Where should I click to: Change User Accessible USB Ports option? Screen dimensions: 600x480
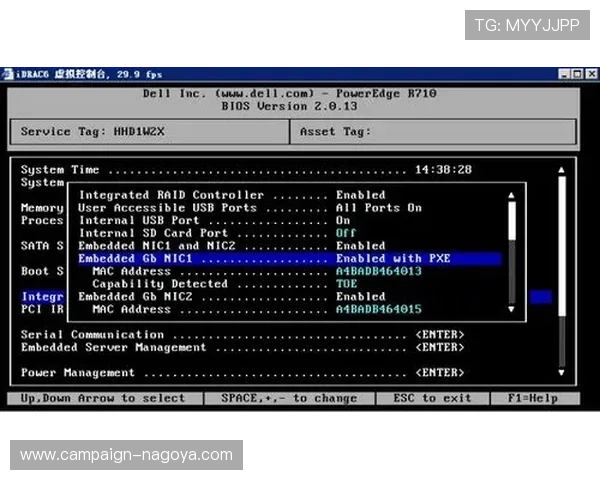pos(378,208)
